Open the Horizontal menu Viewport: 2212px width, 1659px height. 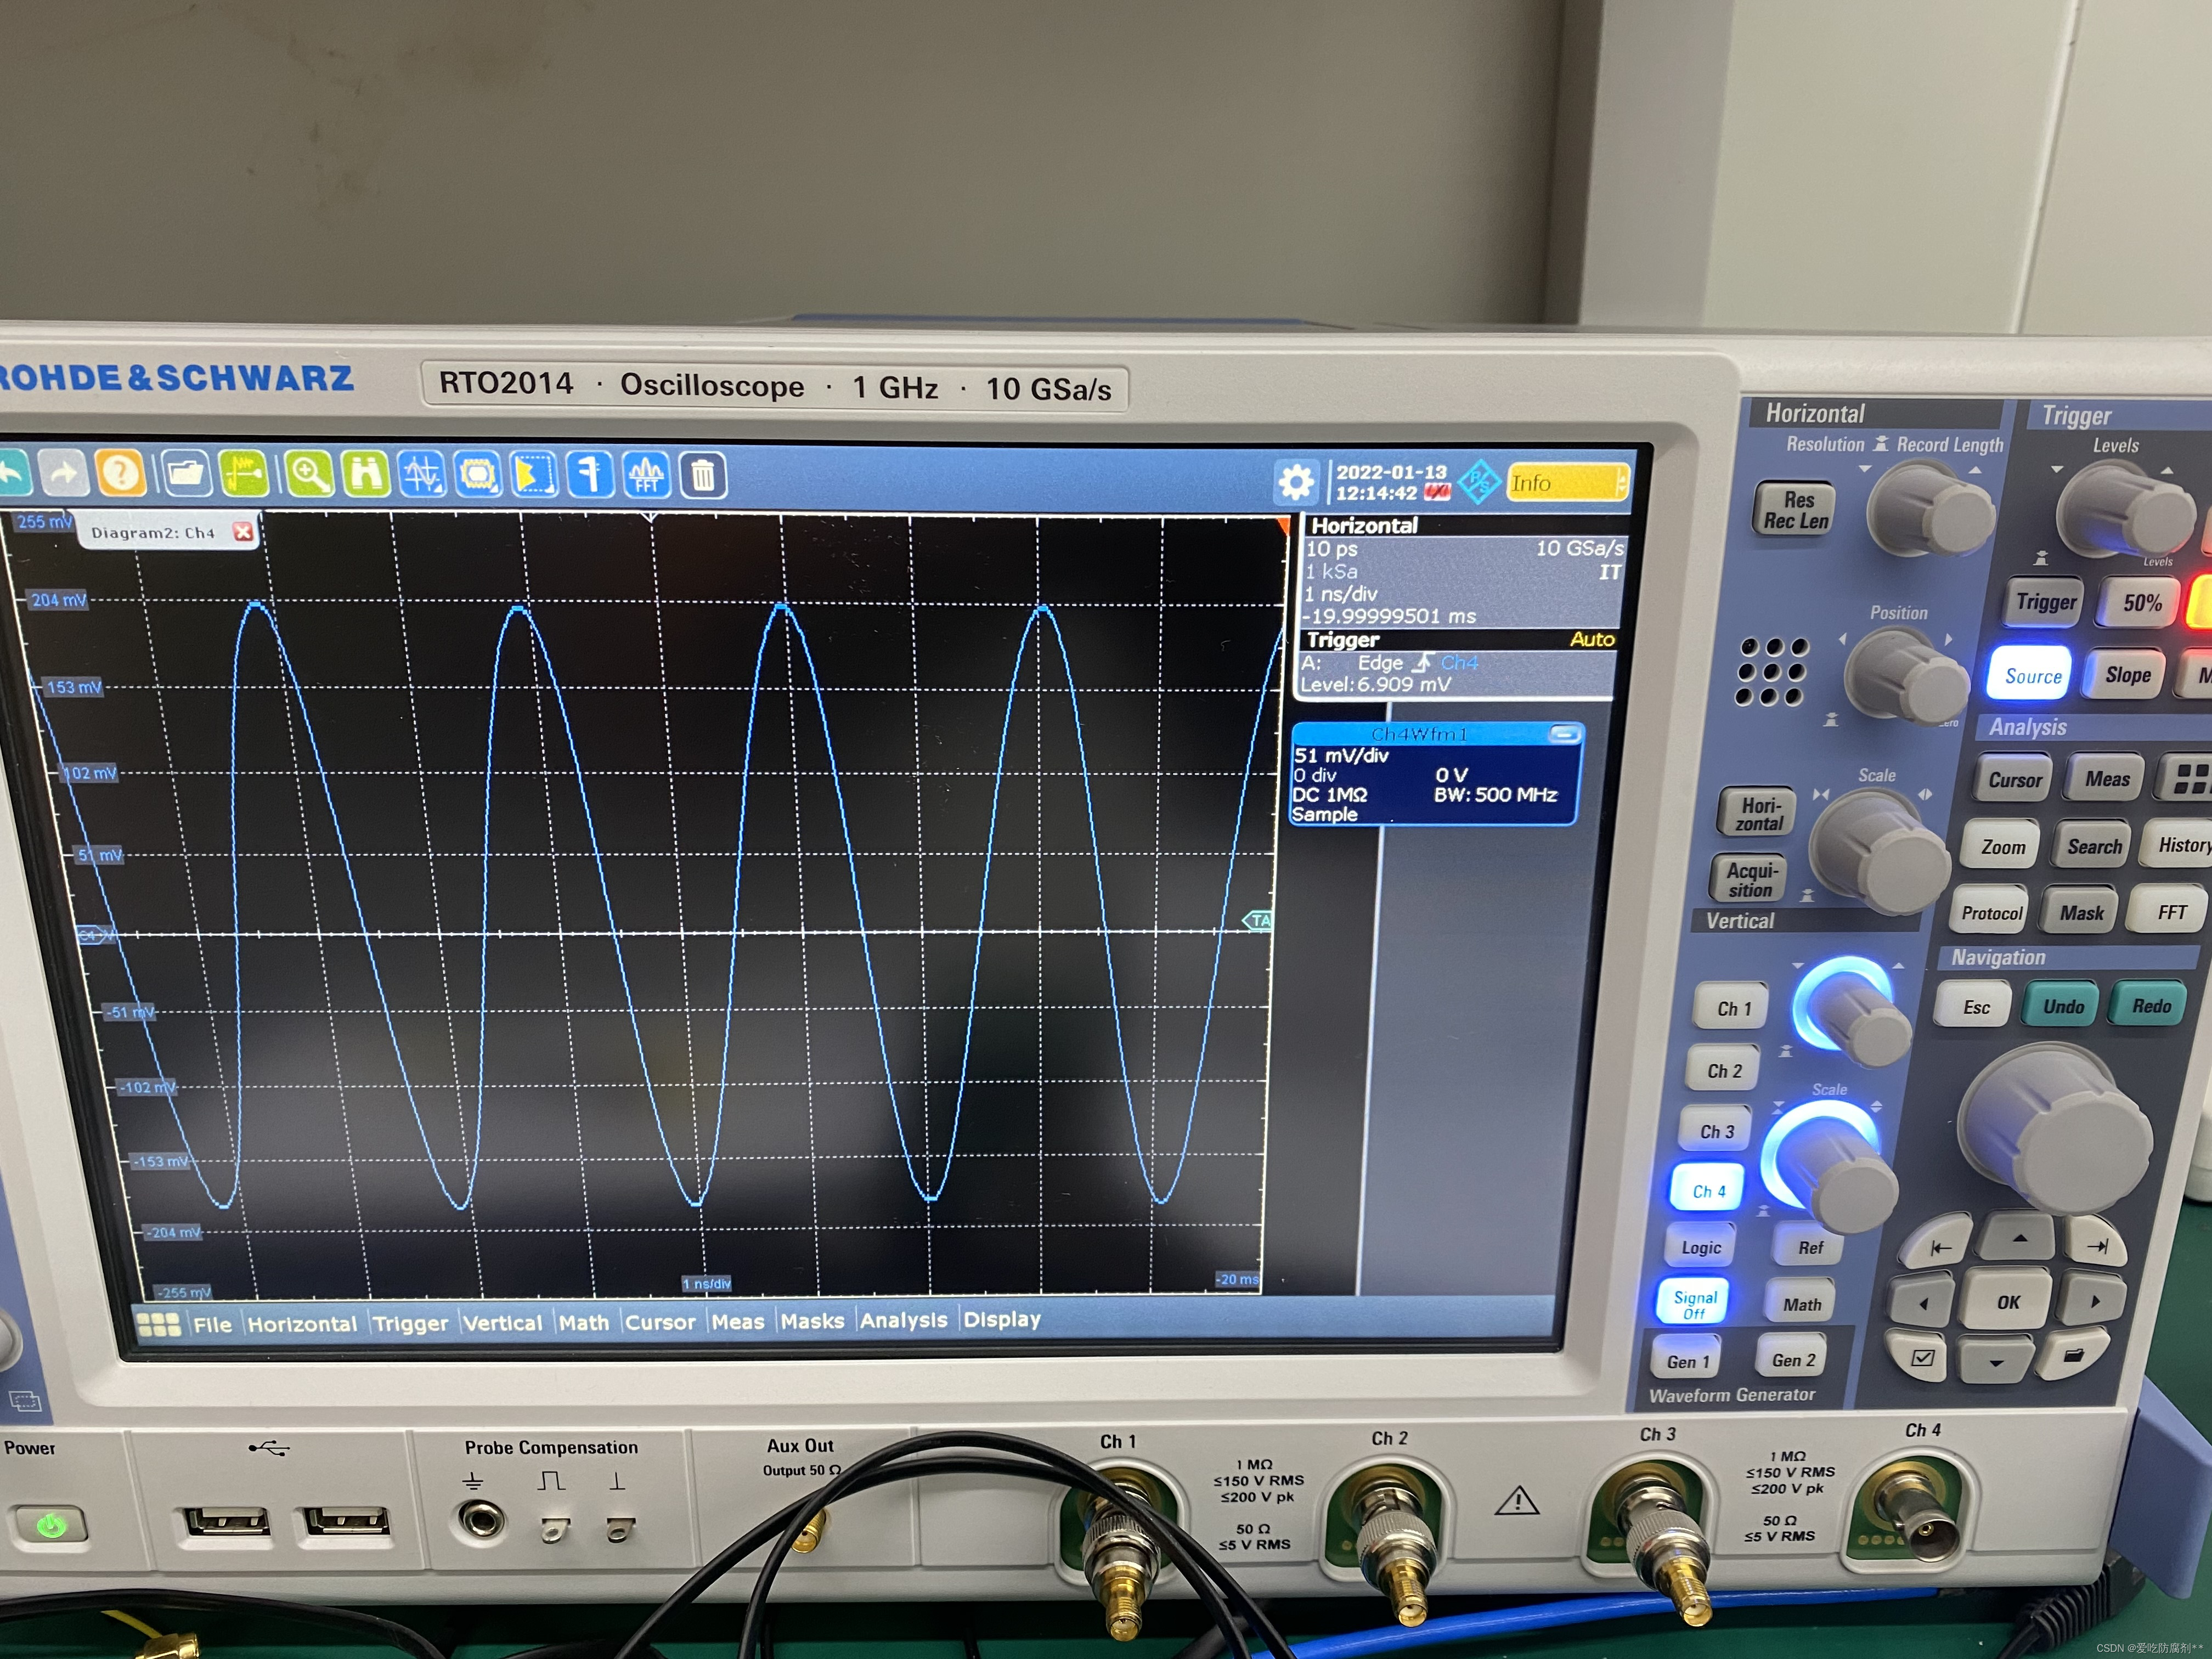[301, 1324]
